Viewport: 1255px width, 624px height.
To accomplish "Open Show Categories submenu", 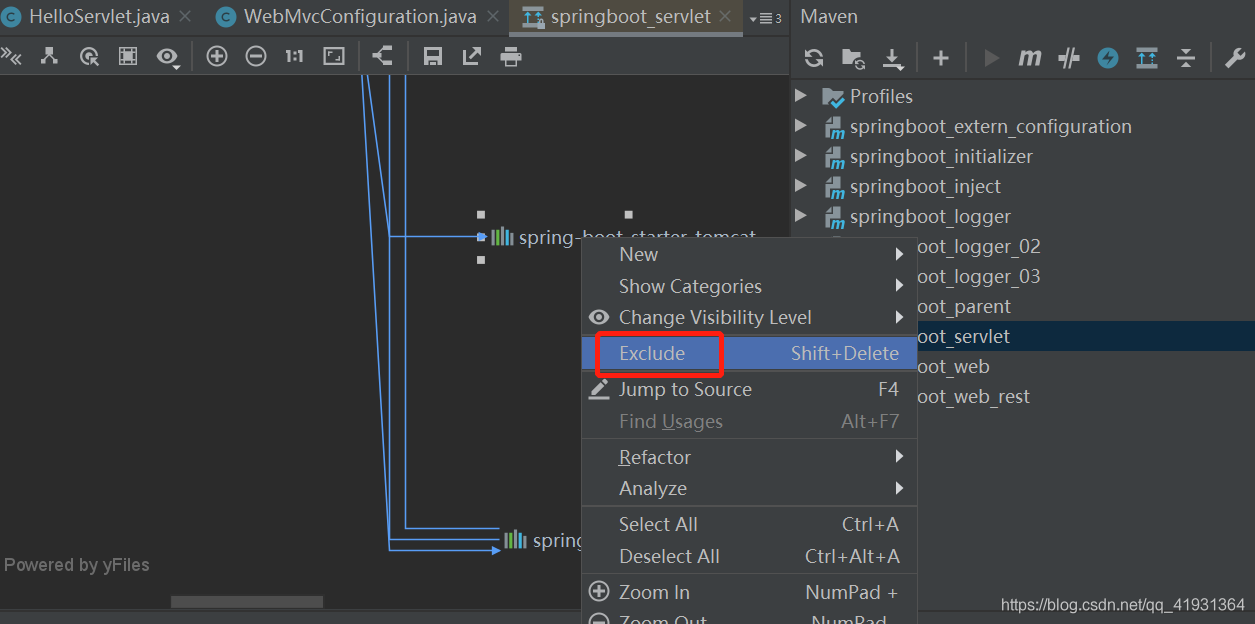I will click(x=749, y=286).
